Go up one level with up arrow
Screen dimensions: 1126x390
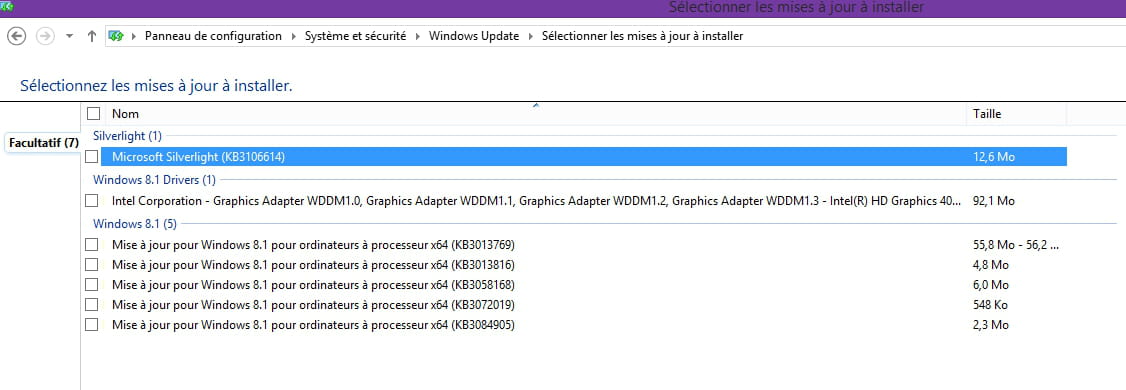(x=91, y=36)
